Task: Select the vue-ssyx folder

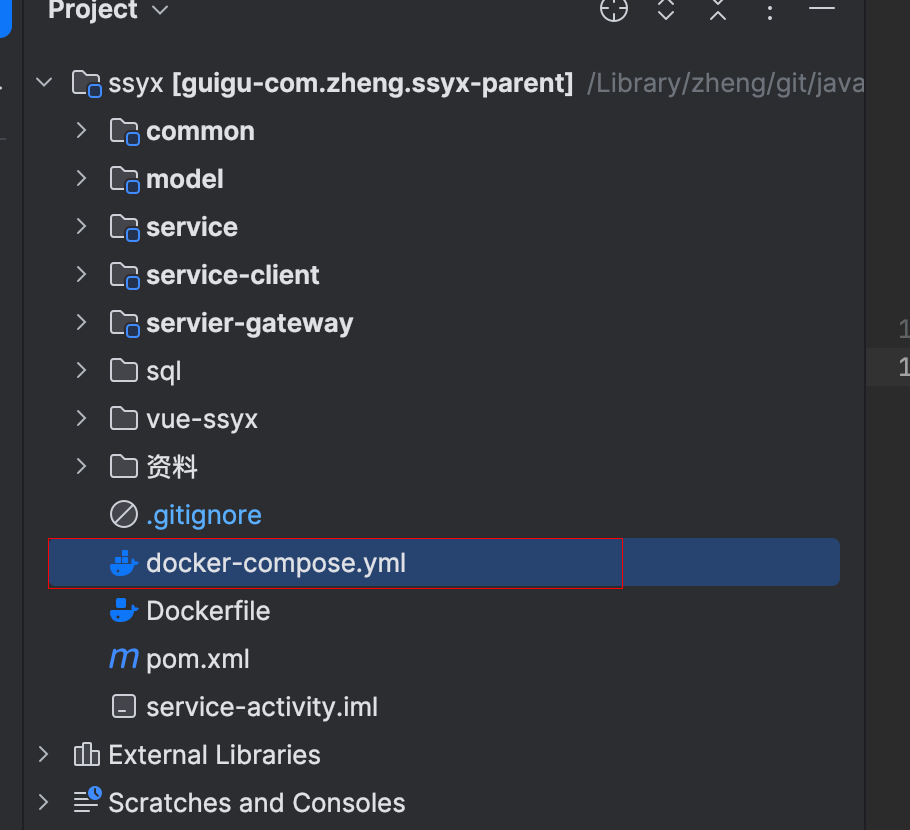Action: [x=201, y=419]
